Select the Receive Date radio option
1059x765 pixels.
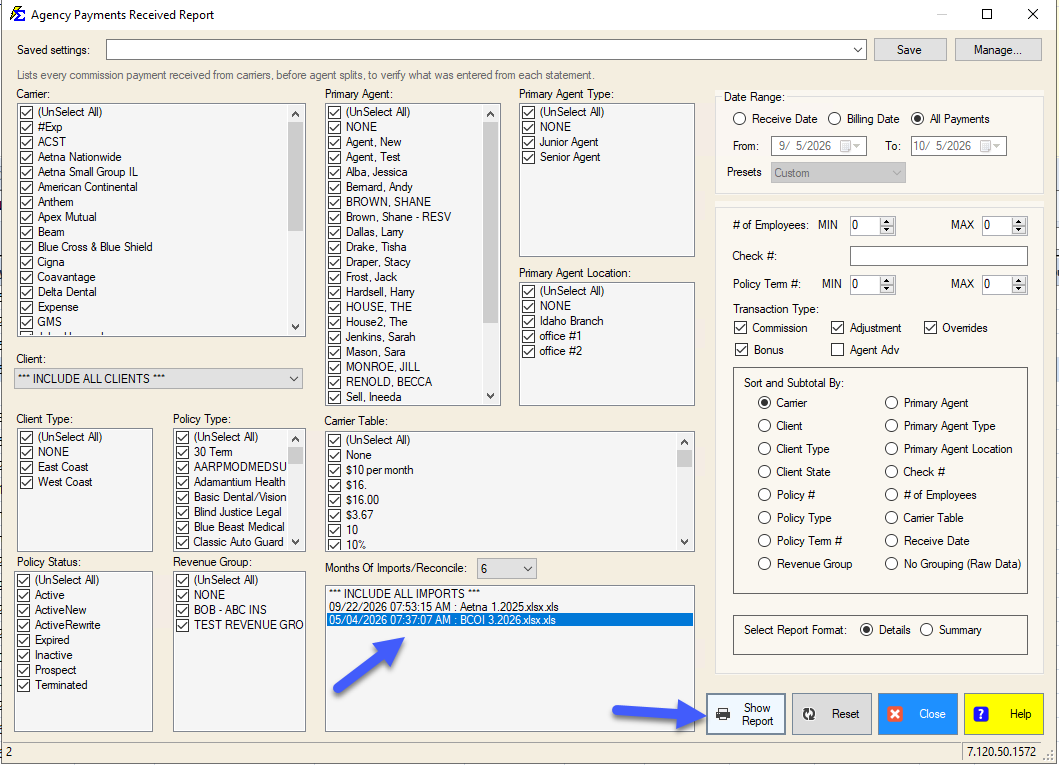(x=740, y=119)
